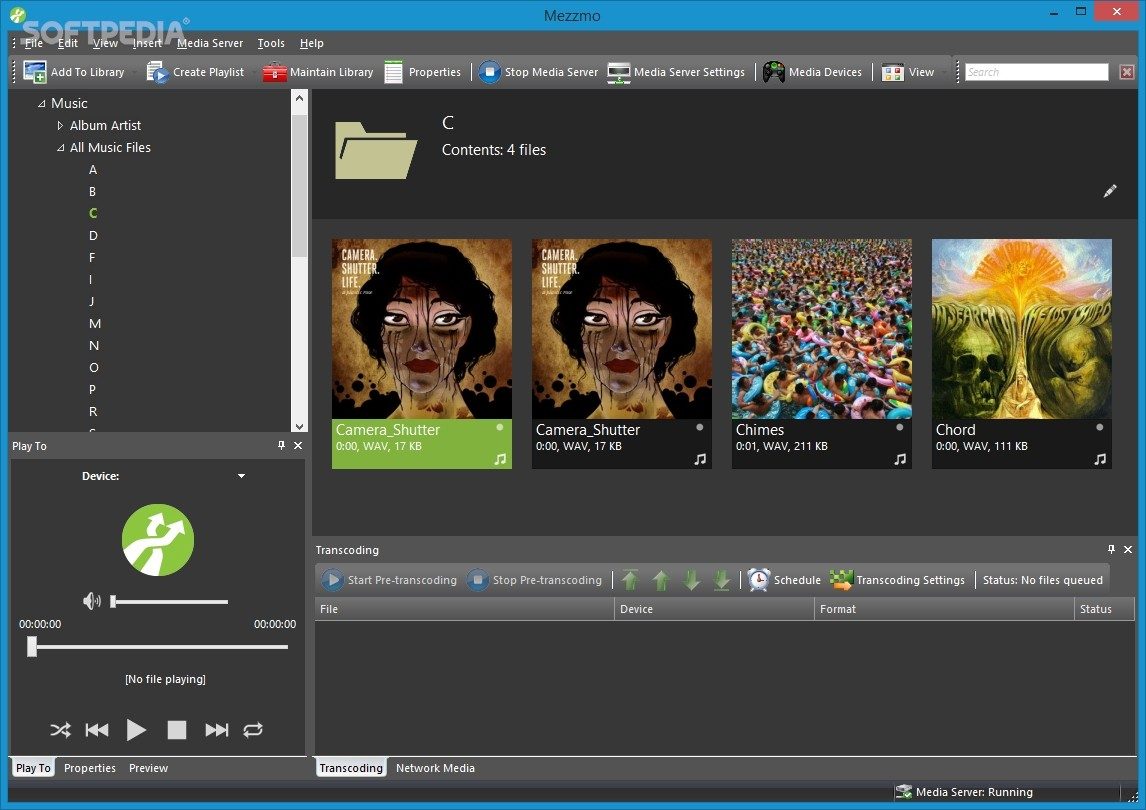The height and width of the screenshot is (810, 1146).
Task: Clear search with red X icon
Action: [x=1126, y=72]
